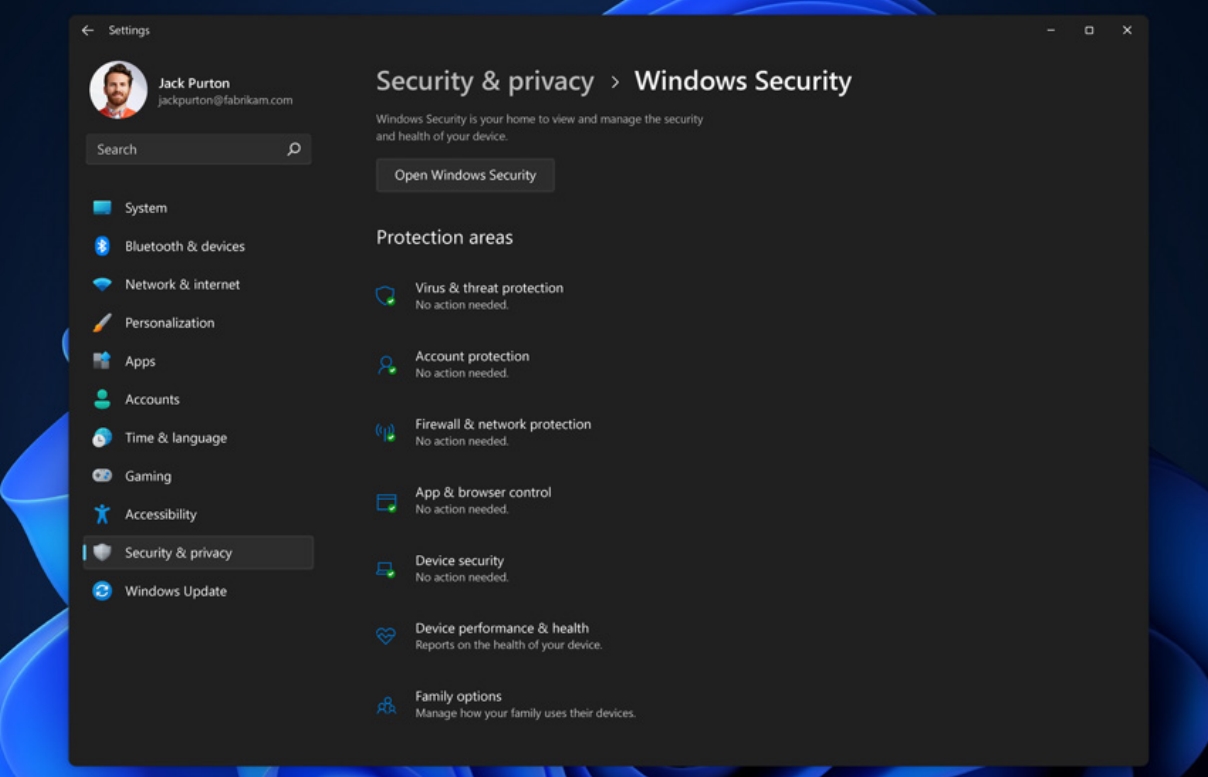
Task: Open Network & internet settings
Action: coord(182,285)
